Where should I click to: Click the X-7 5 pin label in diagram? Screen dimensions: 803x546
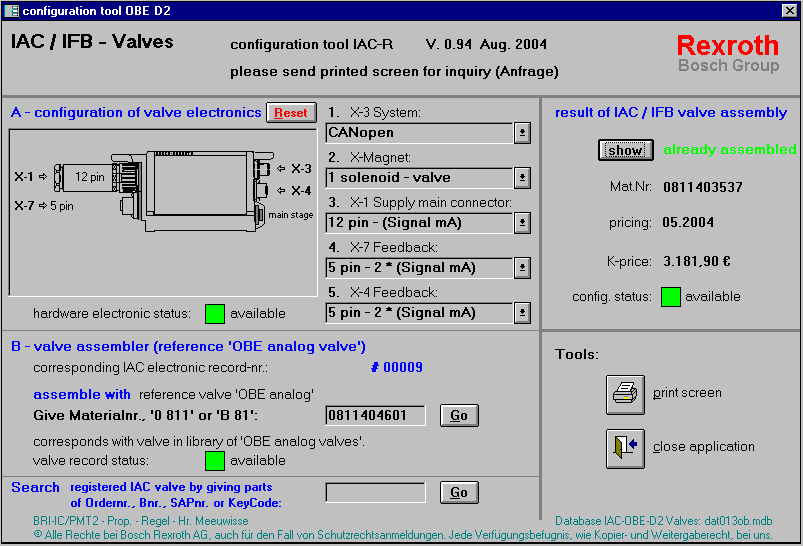coord(44,206)
